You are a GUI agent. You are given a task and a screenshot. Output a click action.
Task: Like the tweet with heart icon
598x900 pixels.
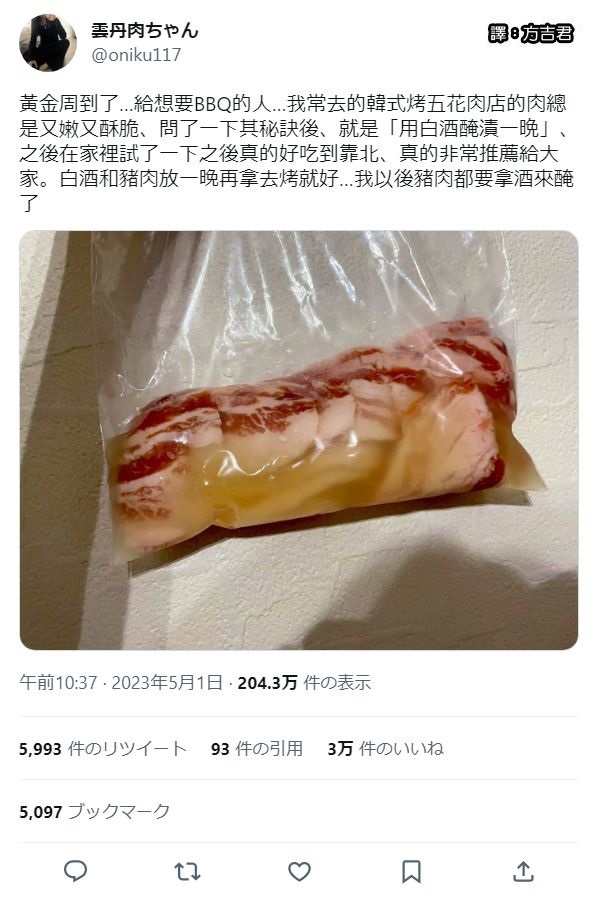(x=299, y=872)
